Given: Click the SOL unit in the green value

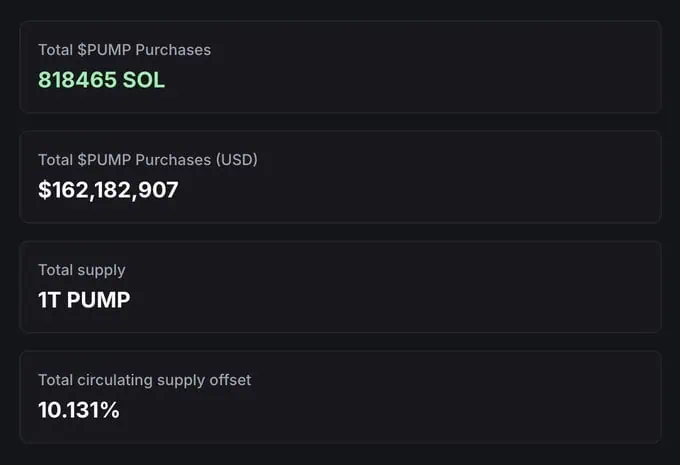Looking at the screenshot, I should coord(143,81).
